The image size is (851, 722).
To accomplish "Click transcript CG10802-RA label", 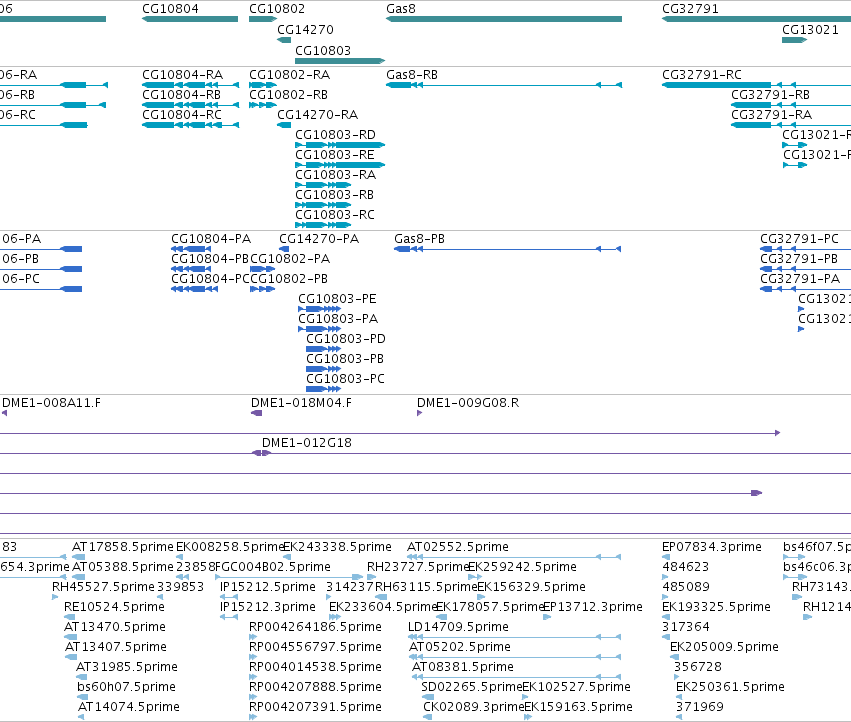I will click(289, 74).
